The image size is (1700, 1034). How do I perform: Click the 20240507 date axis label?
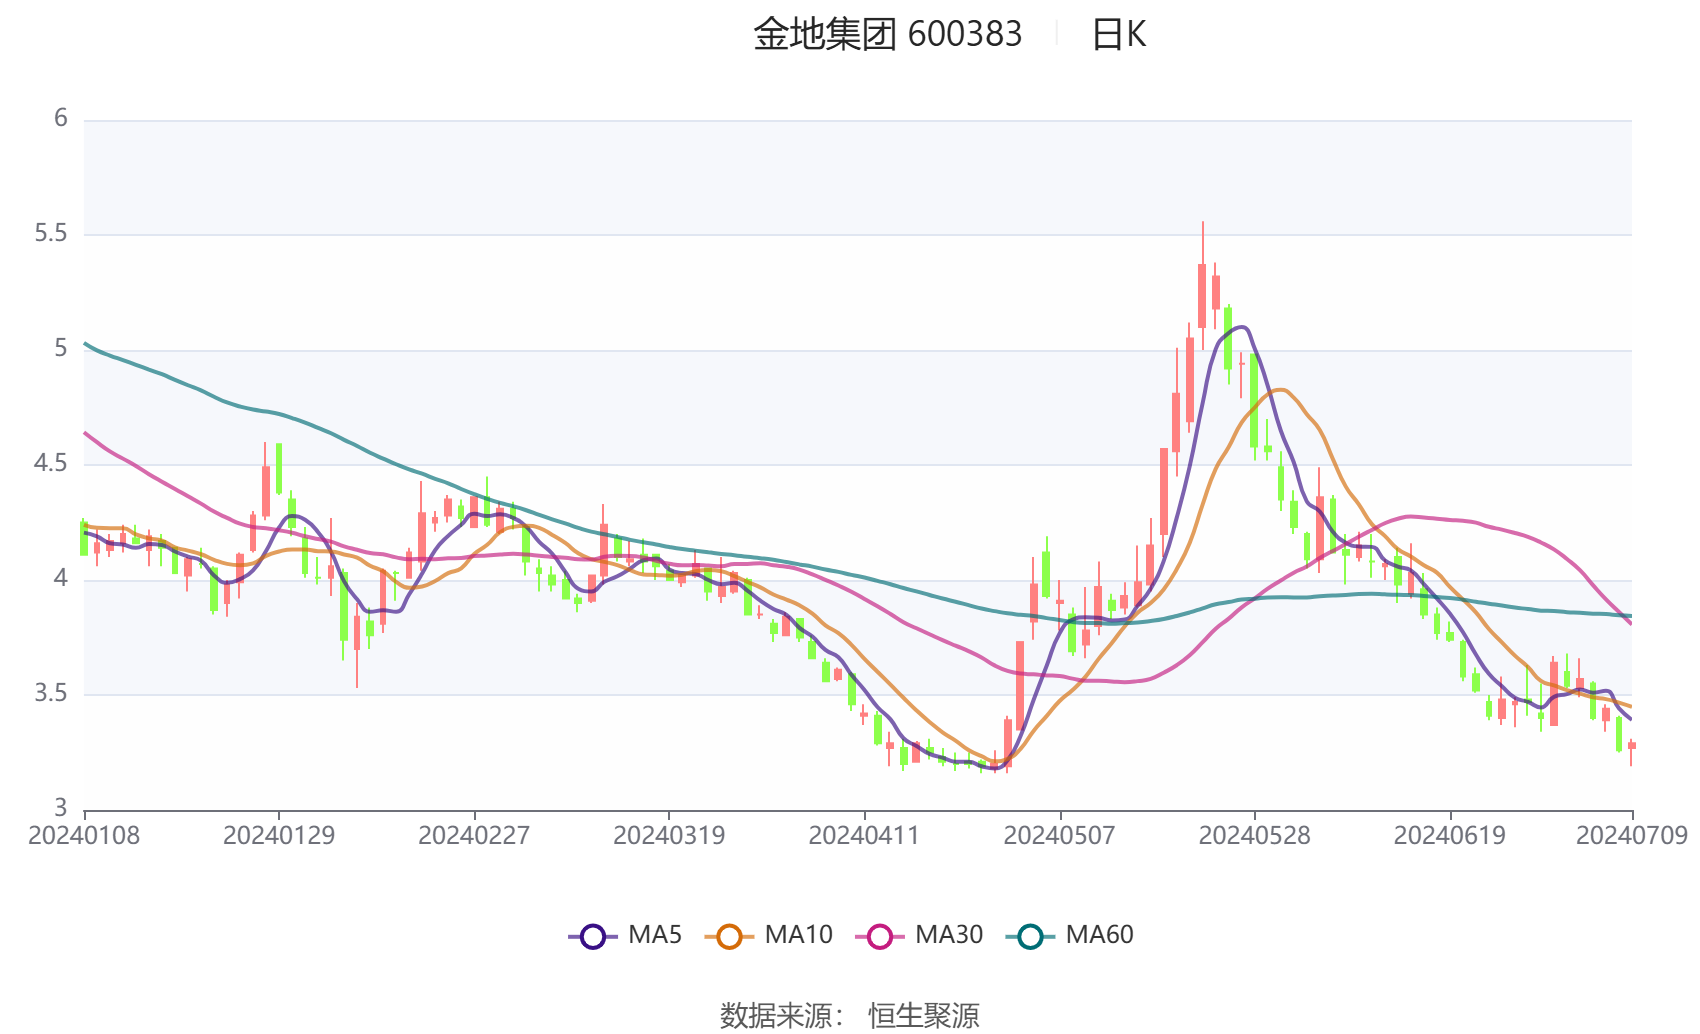(1059, 836)
